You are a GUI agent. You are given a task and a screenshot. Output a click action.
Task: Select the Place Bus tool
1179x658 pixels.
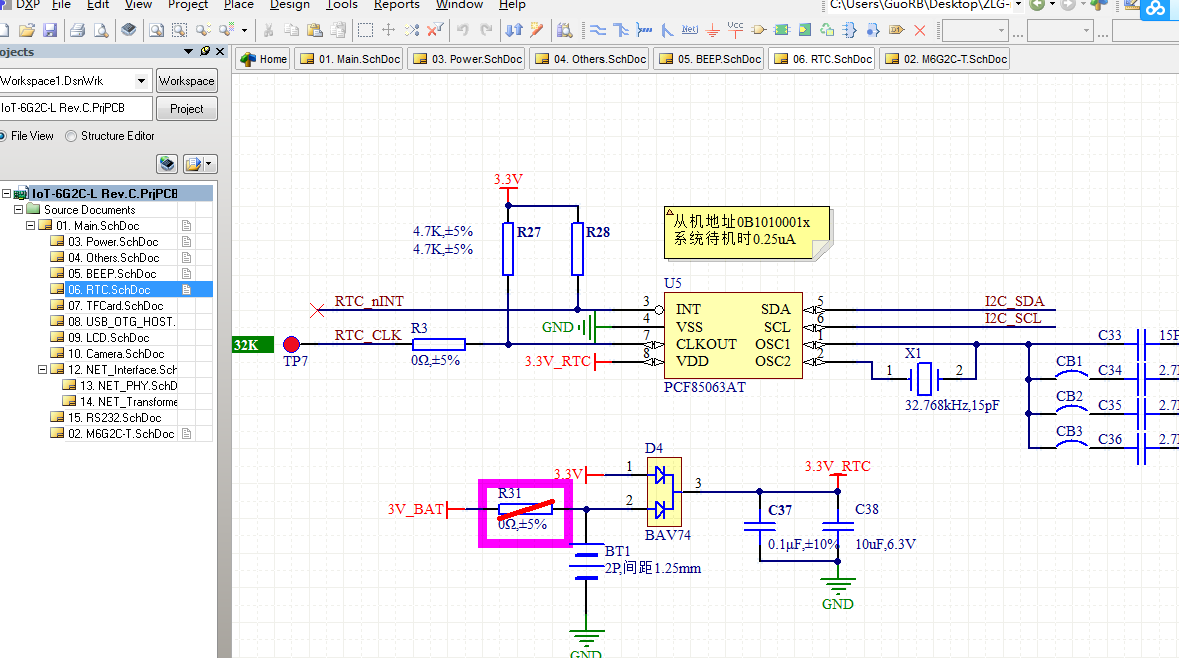[621, 30]
